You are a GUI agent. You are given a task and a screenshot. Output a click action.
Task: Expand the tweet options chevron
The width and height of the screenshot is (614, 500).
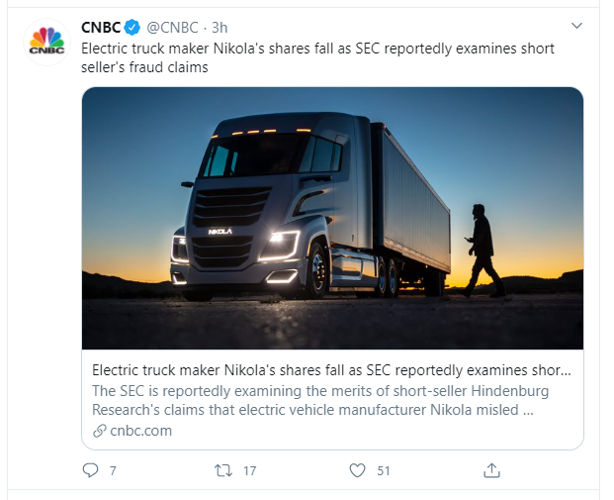(576, 26)
